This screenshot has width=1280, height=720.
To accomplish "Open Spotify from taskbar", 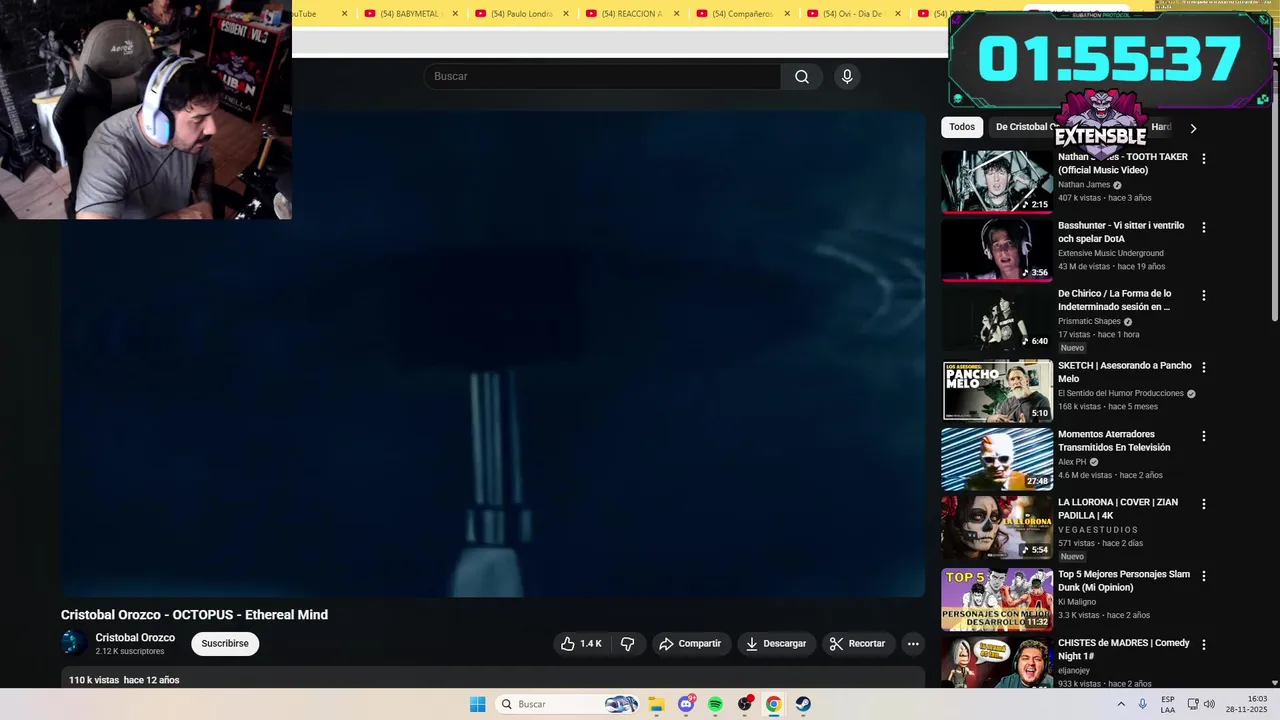I will (x=715, y=704).
